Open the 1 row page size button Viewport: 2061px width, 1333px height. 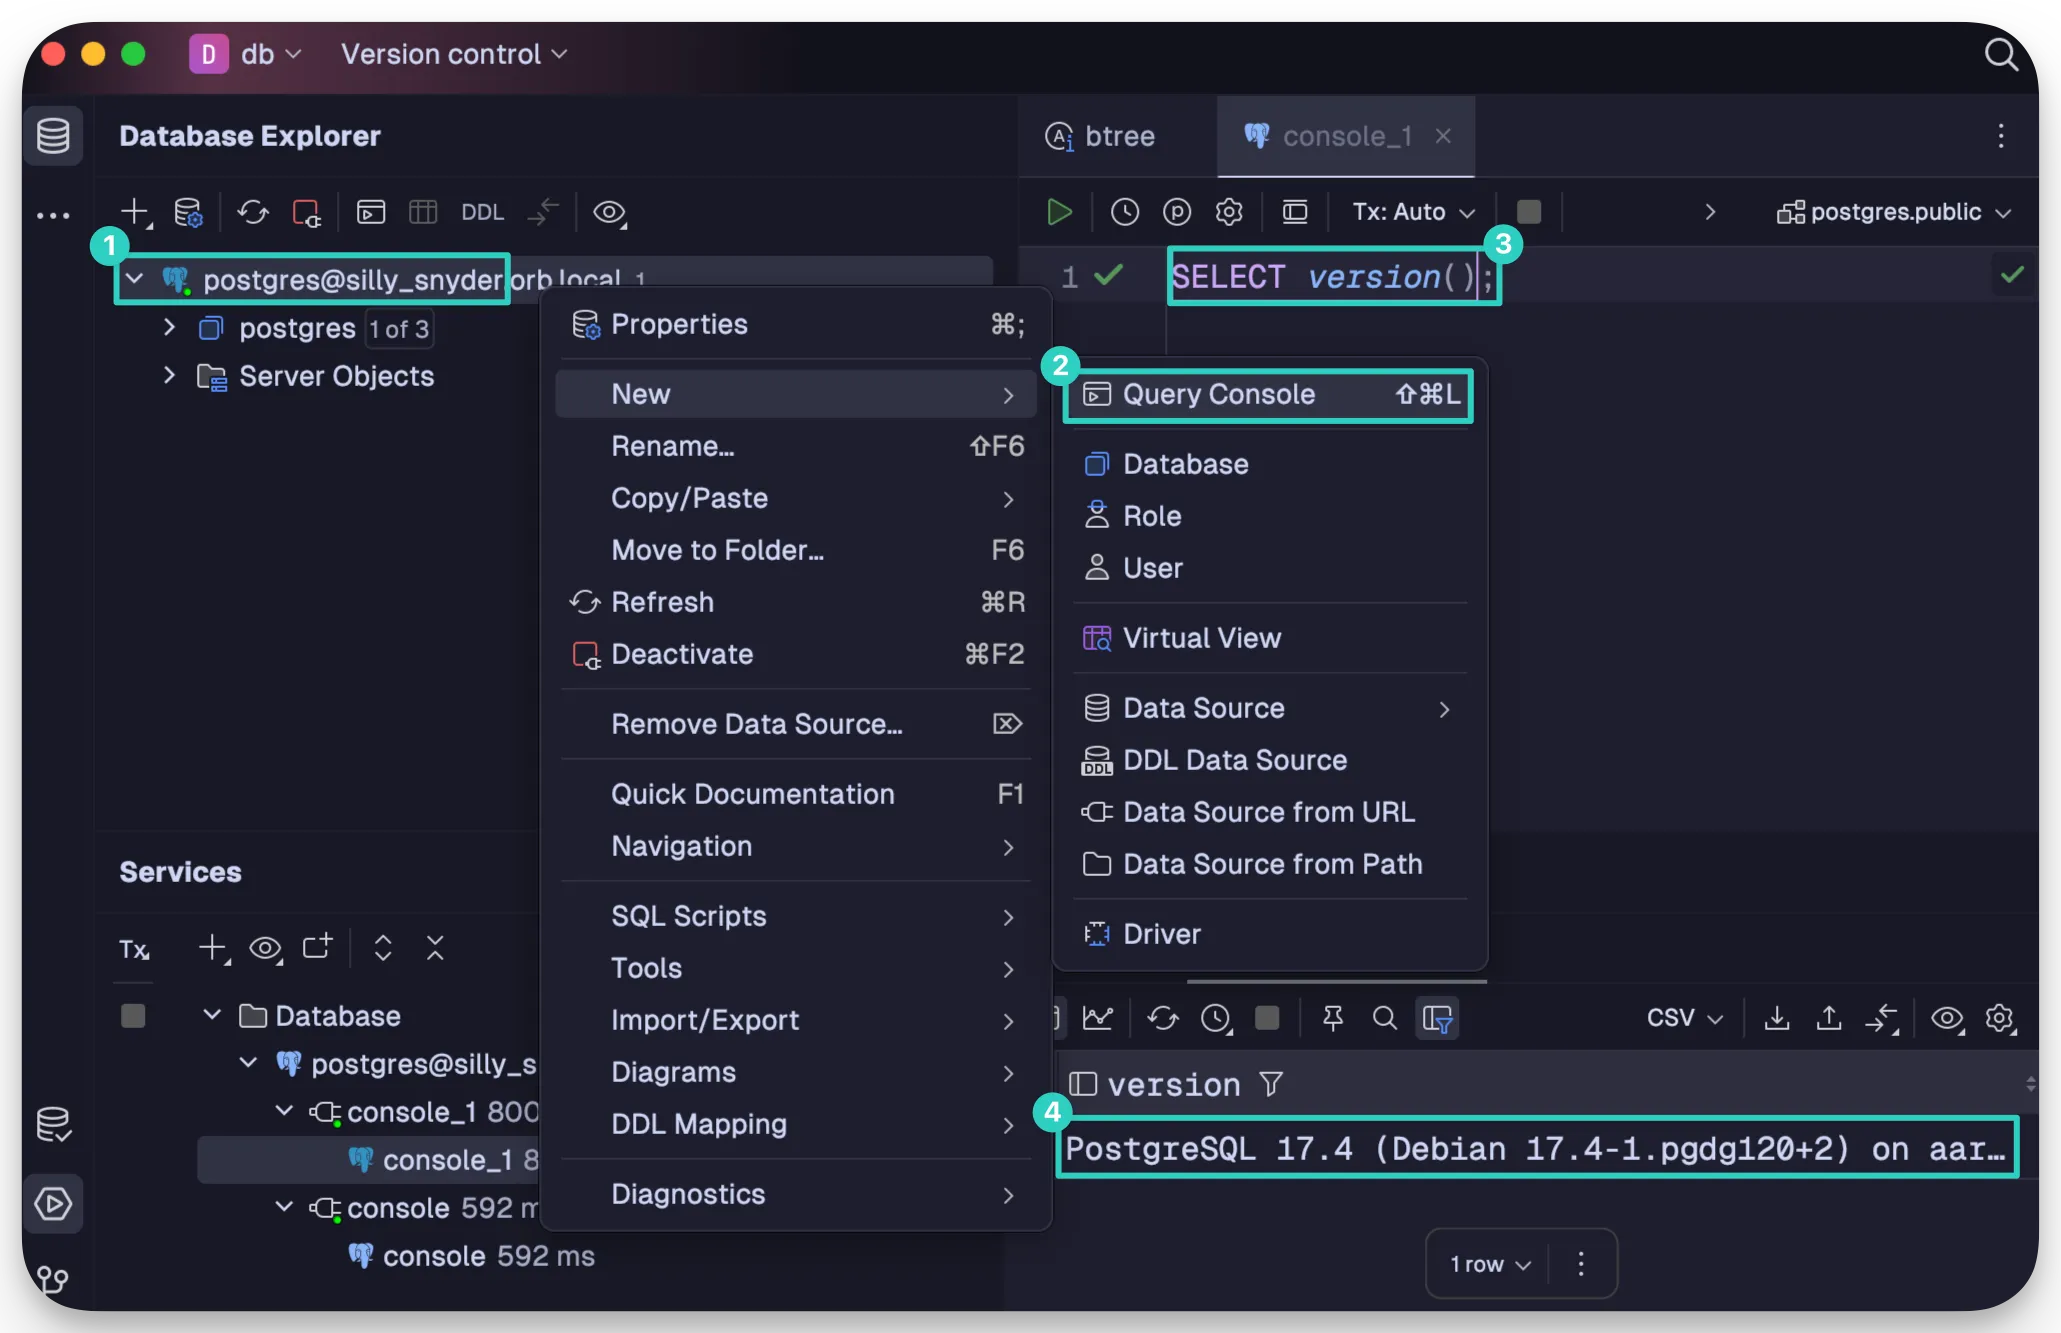[x=1490, y=1264]
